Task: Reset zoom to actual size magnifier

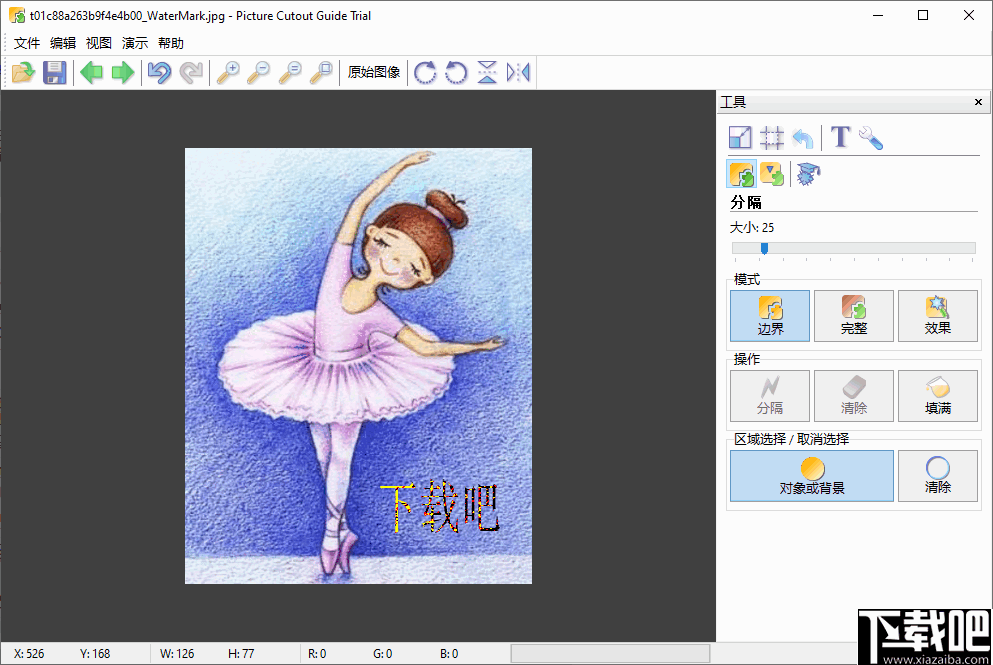Action: coord(290,72)
